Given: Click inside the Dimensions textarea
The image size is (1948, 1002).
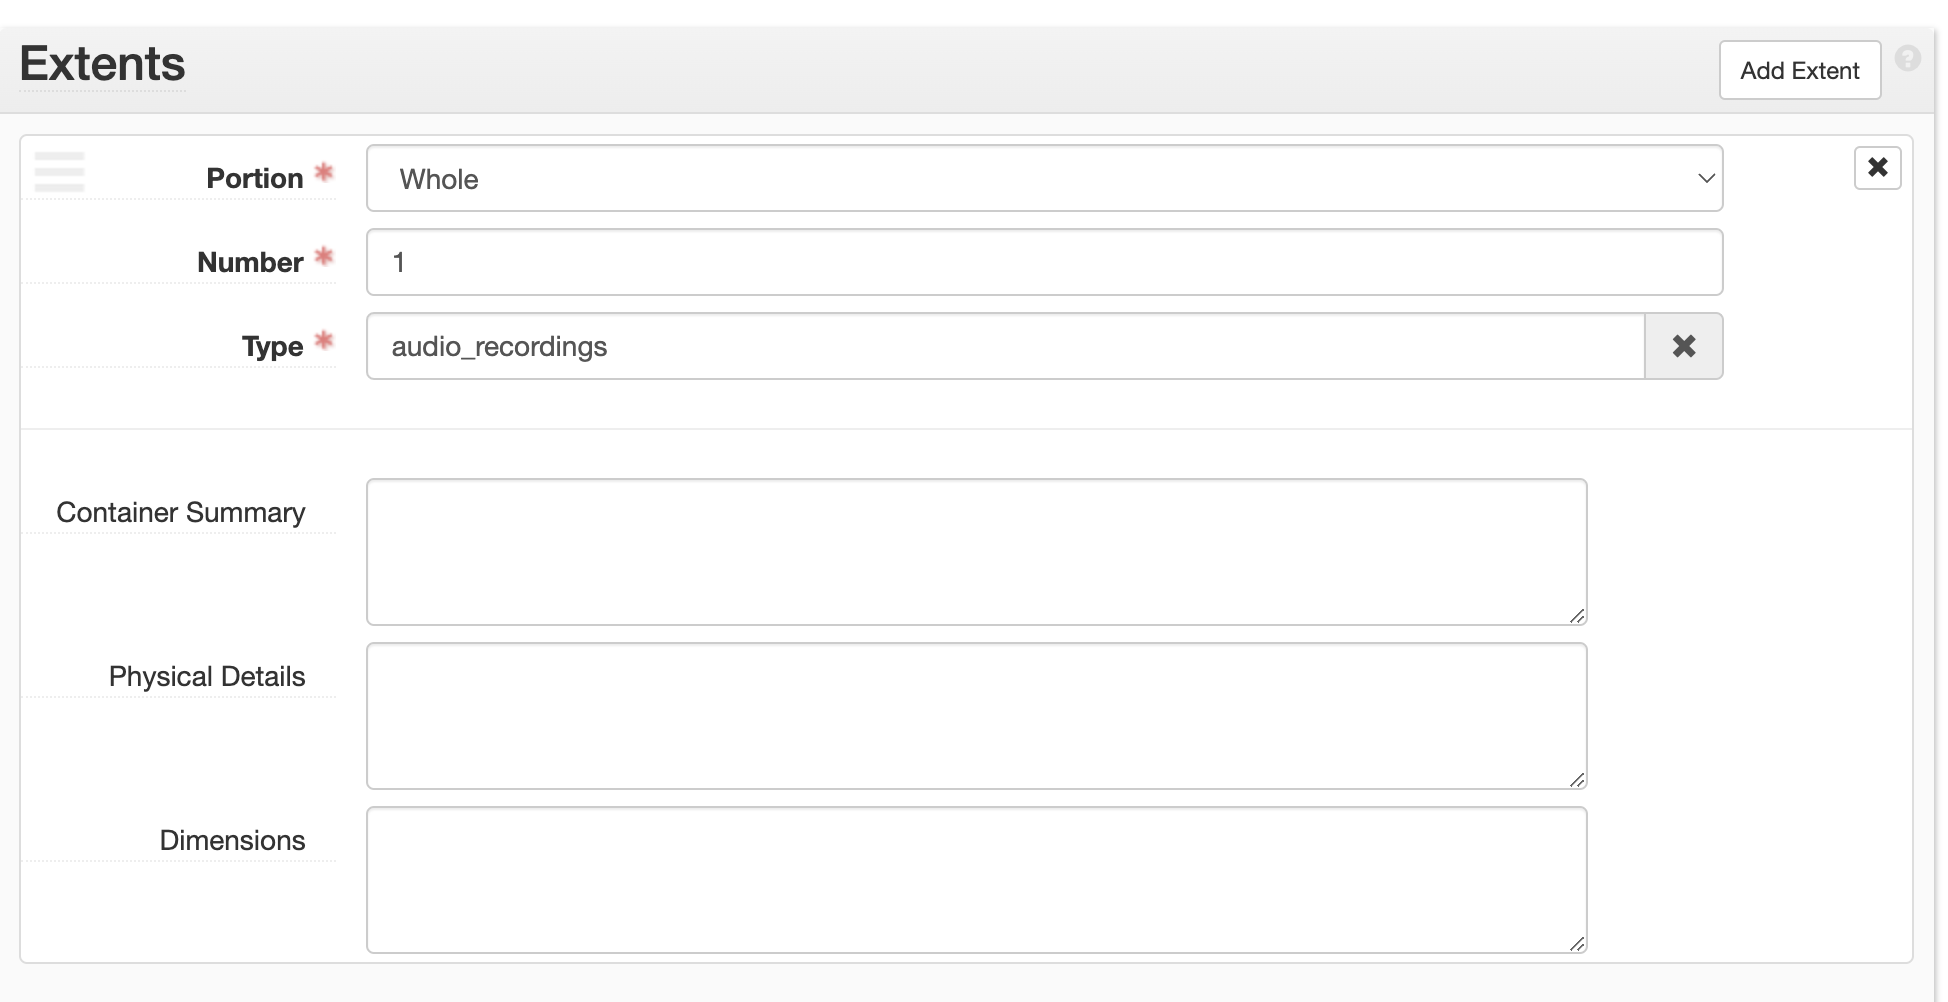Looking at the screenshot, I should (975, 880).
